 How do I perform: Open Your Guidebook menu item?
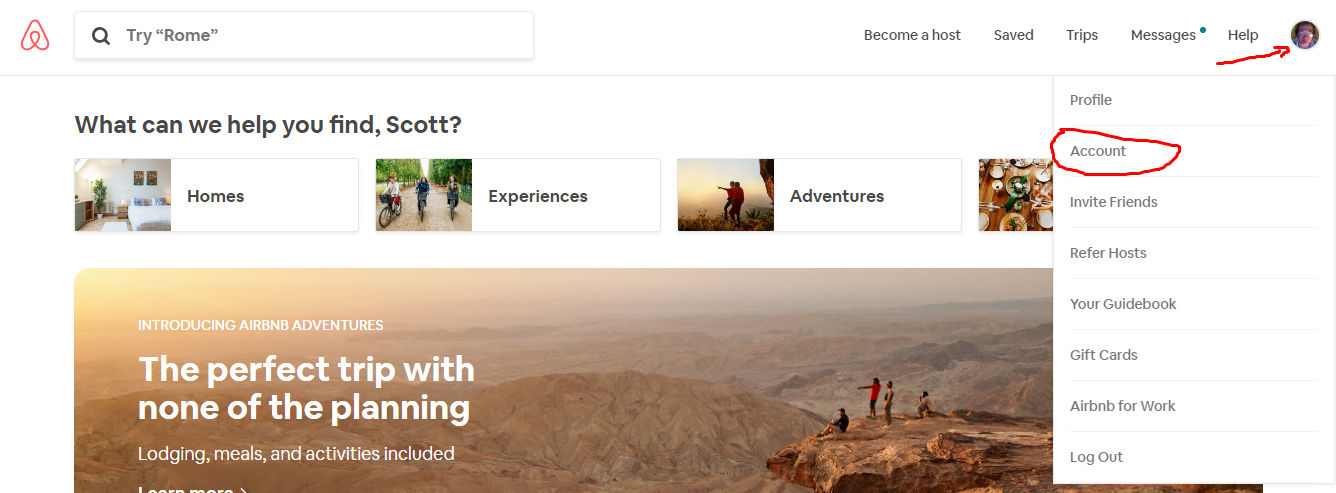click(1123, 304)
